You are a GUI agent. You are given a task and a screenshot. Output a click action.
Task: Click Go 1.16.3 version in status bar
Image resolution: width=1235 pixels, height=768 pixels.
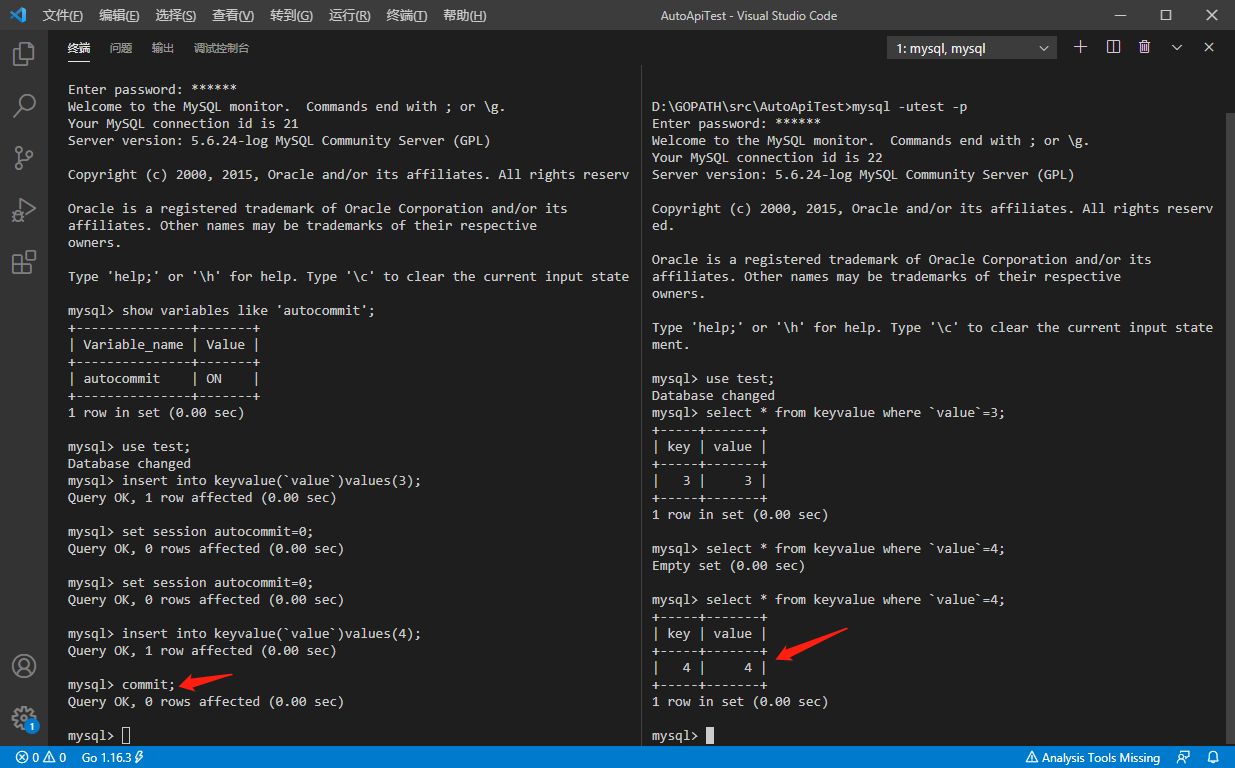click(x=113, y=757)
